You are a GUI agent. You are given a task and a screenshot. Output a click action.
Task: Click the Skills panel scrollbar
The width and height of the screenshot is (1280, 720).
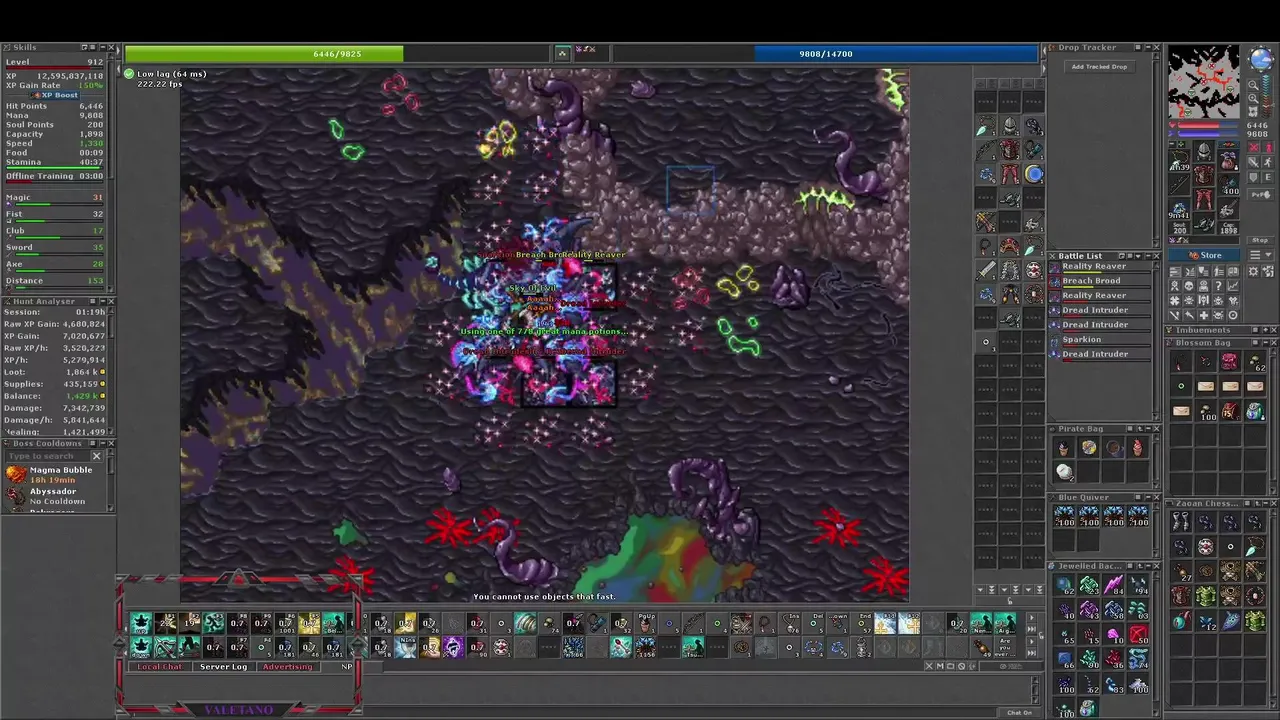(110, 120)
